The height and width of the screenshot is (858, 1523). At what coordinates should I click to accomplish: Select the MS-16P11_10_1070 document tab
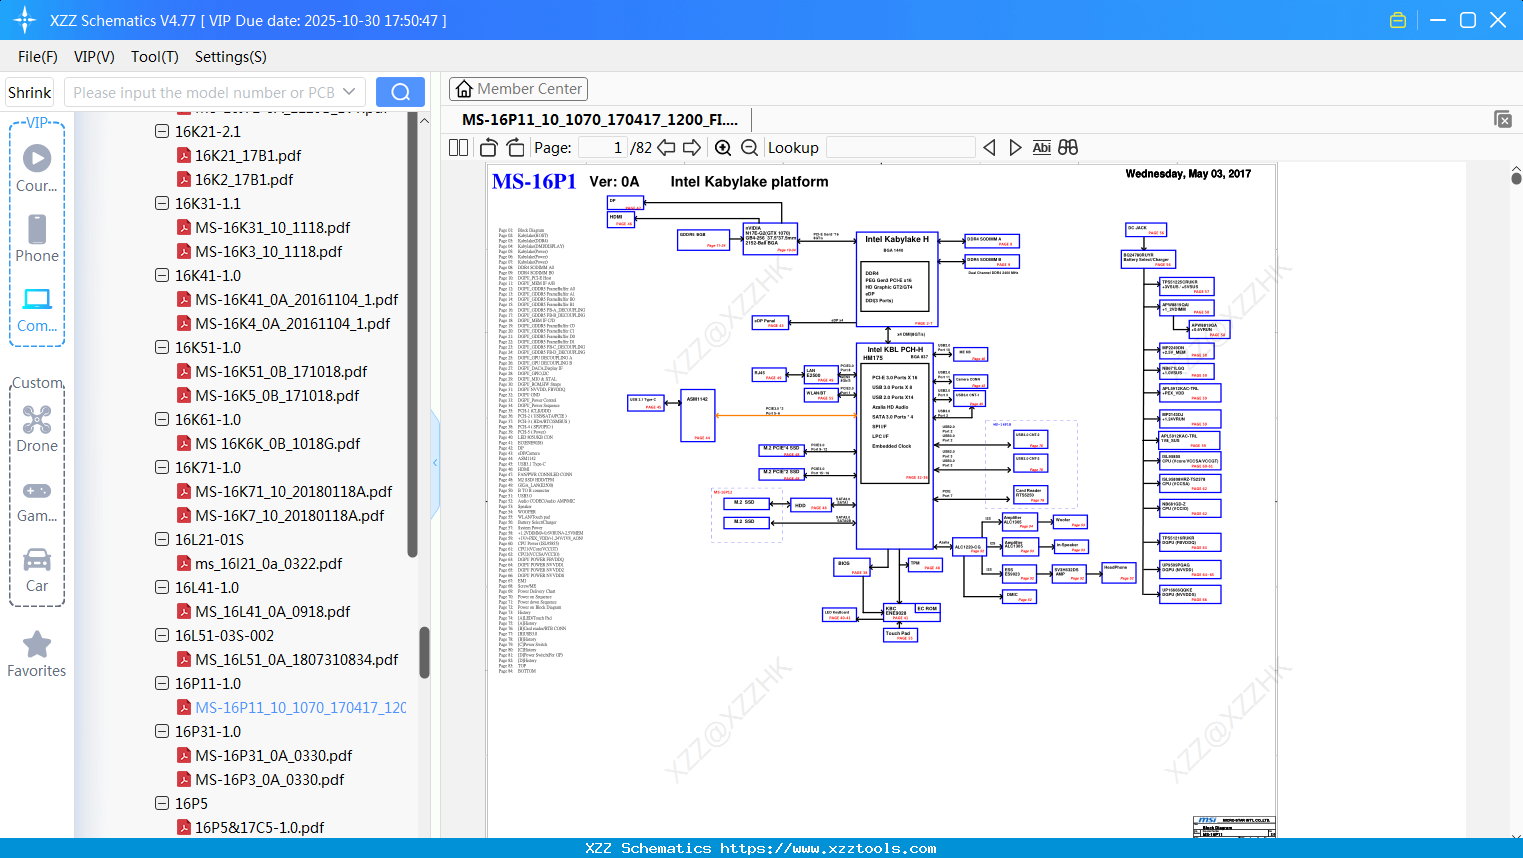pos(600,119)
